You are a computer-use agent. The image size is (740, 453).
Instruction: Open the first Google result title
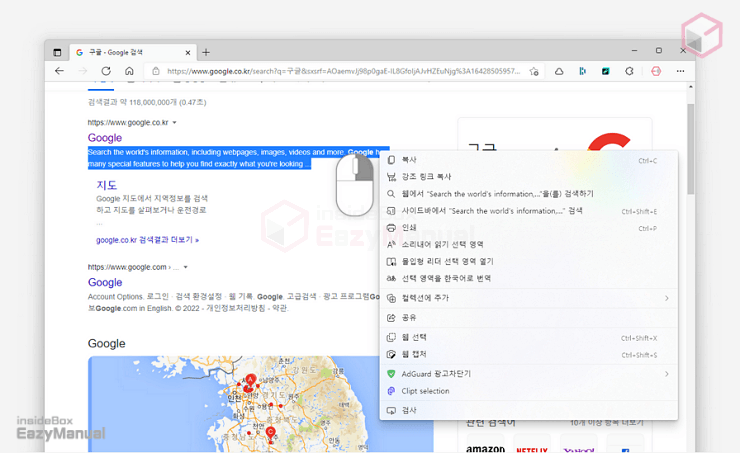pos(105,138)
